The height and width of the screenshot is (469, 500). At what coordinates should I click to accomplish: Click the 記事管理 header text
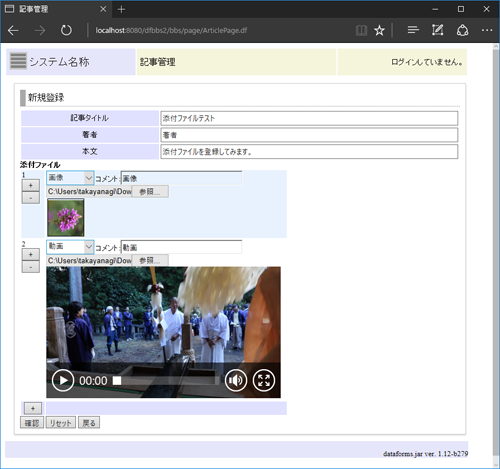[x=157, y=62]
